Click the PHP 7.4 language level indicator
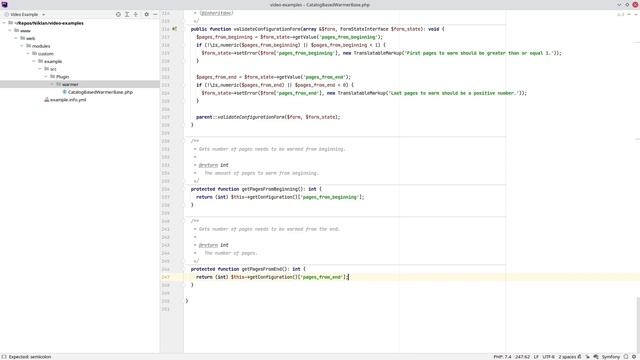This screenshot has width=640, height=360. [x=502, y=357]
